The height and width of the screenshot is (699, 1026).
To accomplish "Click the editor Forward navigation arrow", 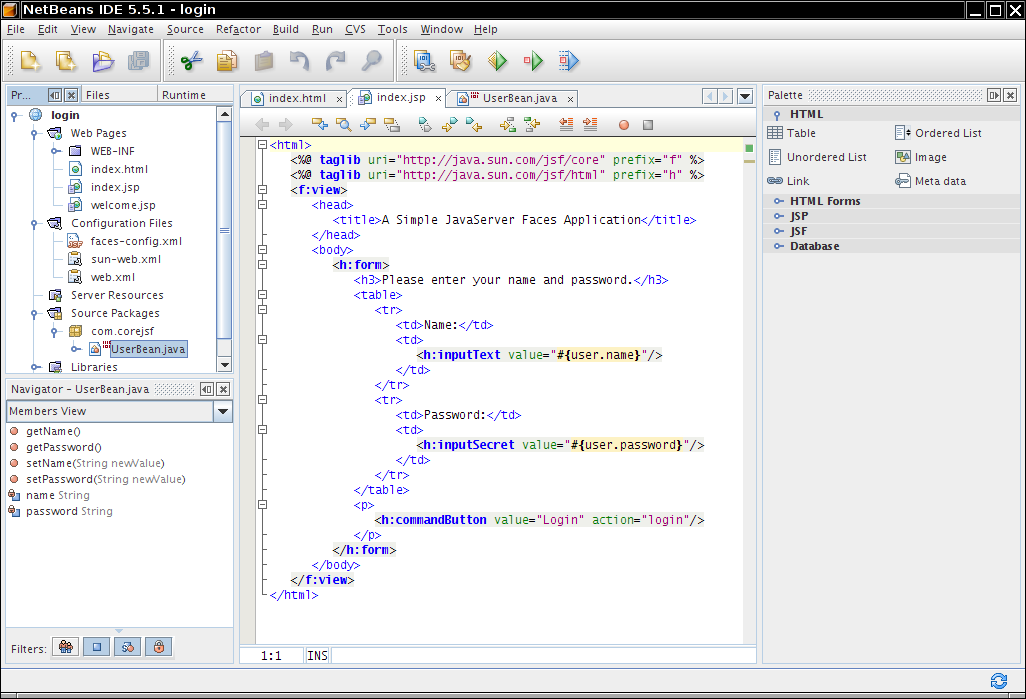I will 285,124.
